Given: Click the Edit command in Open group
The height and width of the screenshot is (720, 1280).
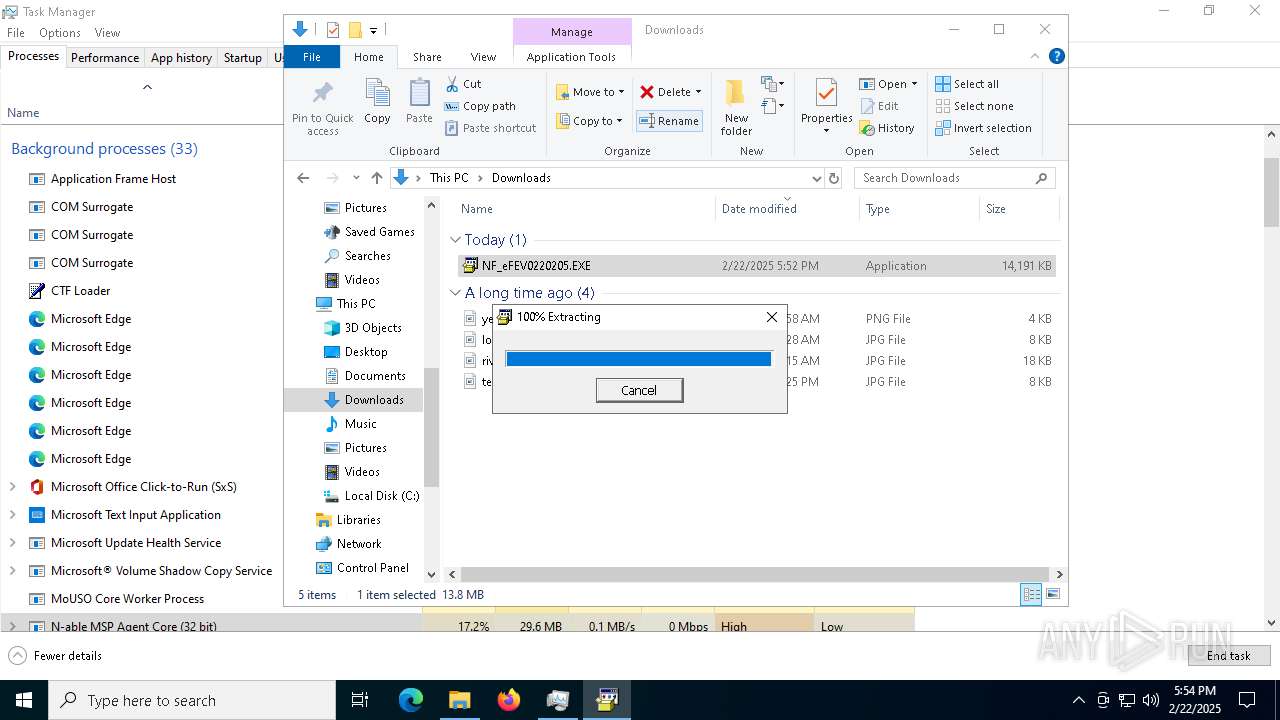Looking at the screenshot, I should pyautogui.click(x=879, y=106).
